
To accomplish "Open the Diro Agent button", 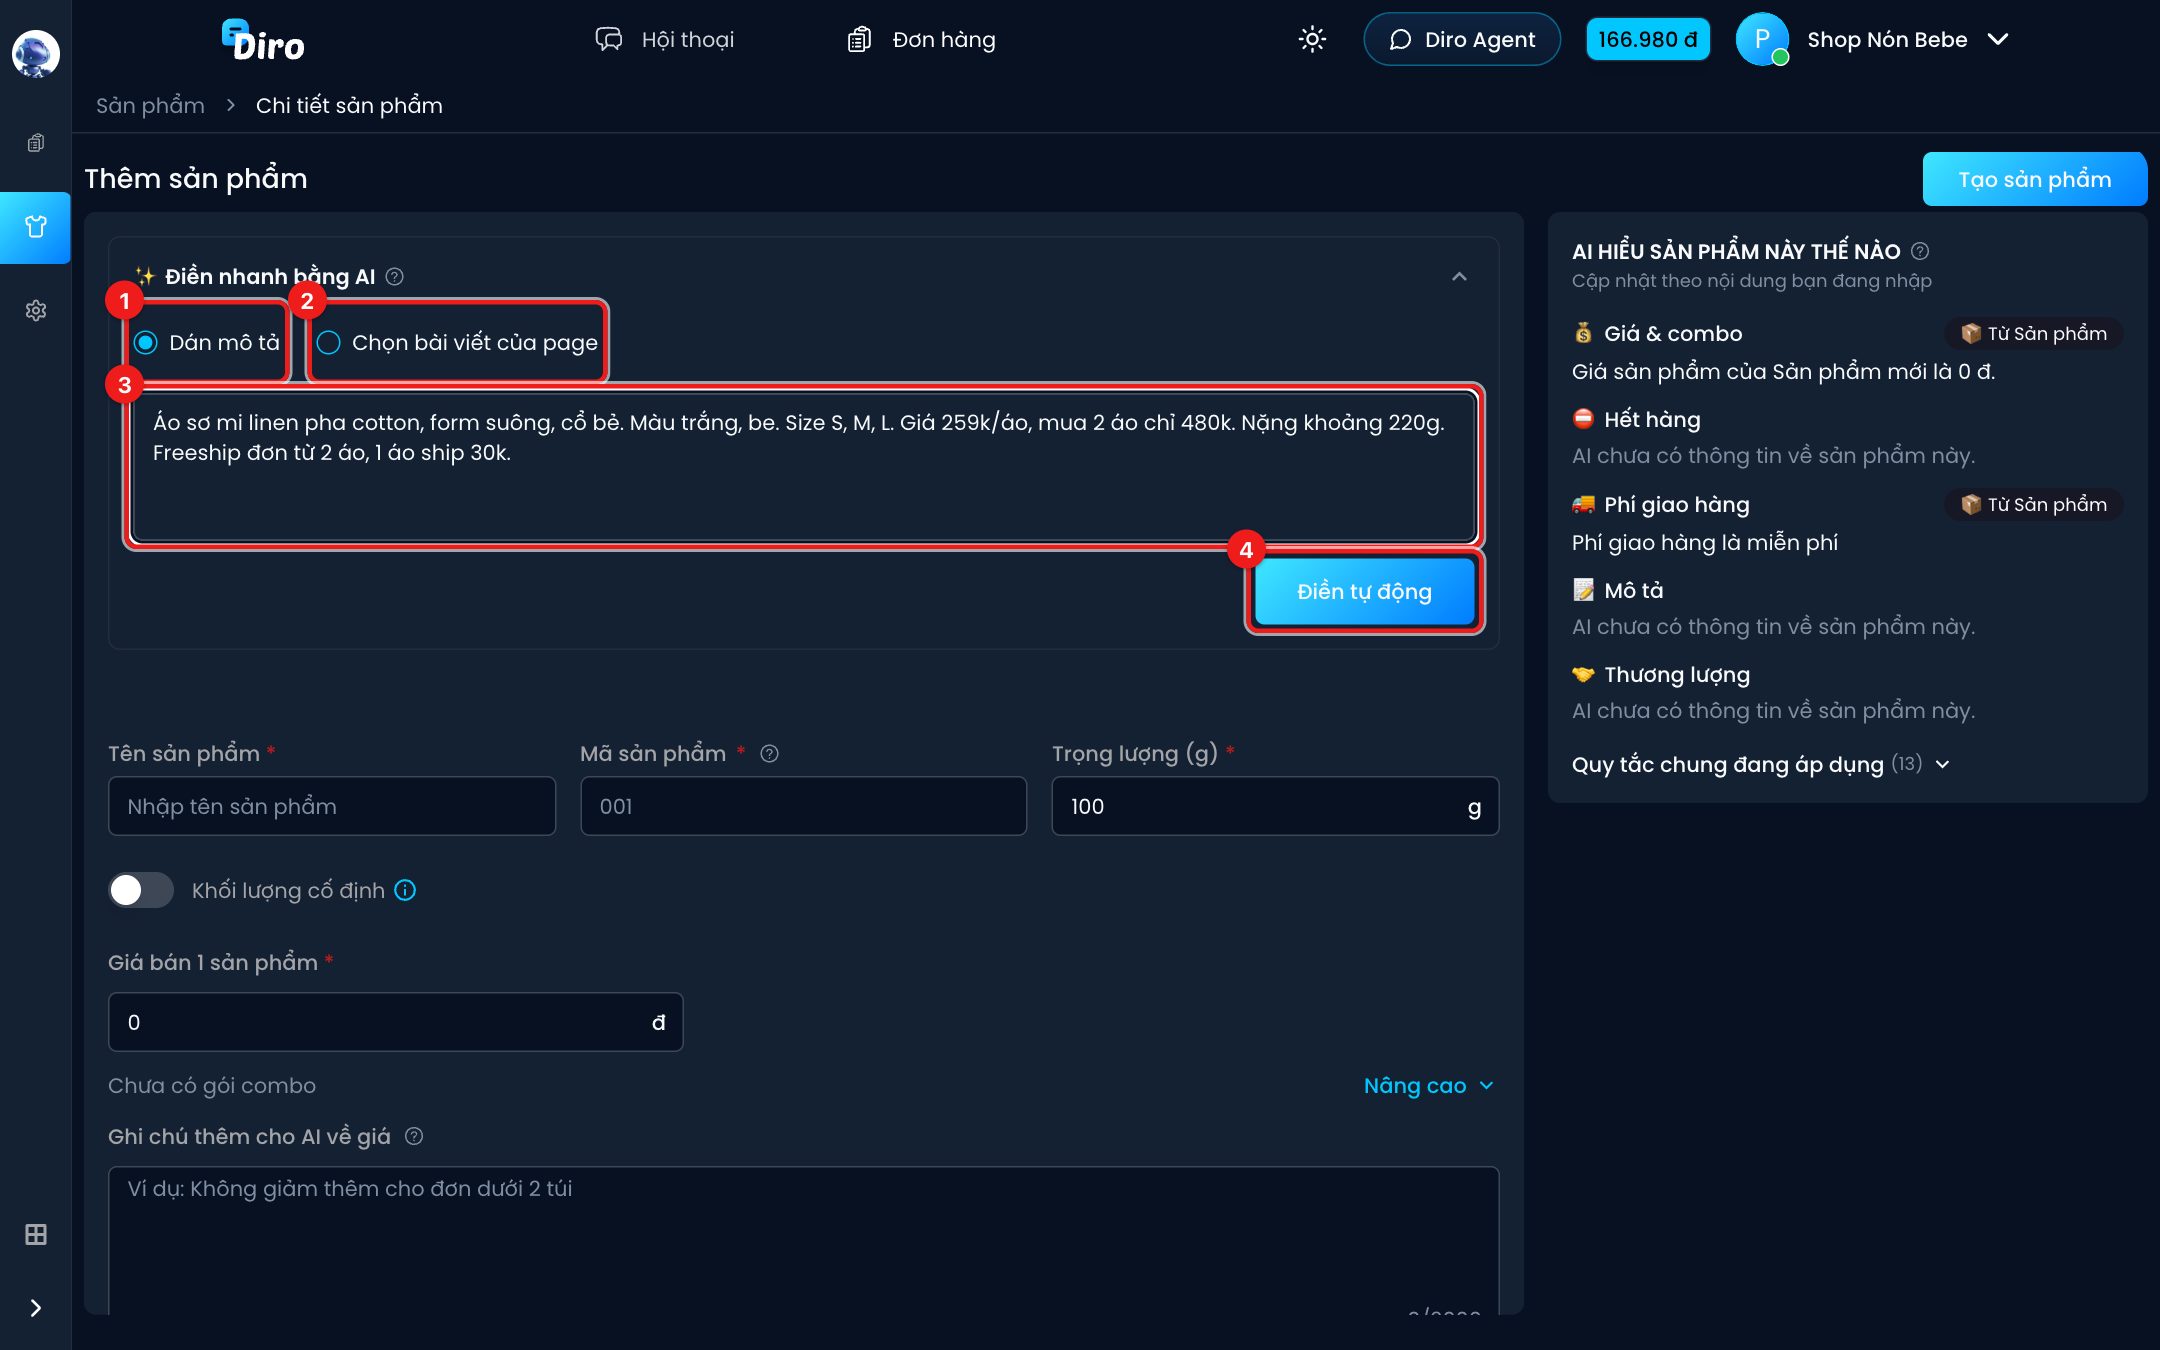I will coord(1461,39).
